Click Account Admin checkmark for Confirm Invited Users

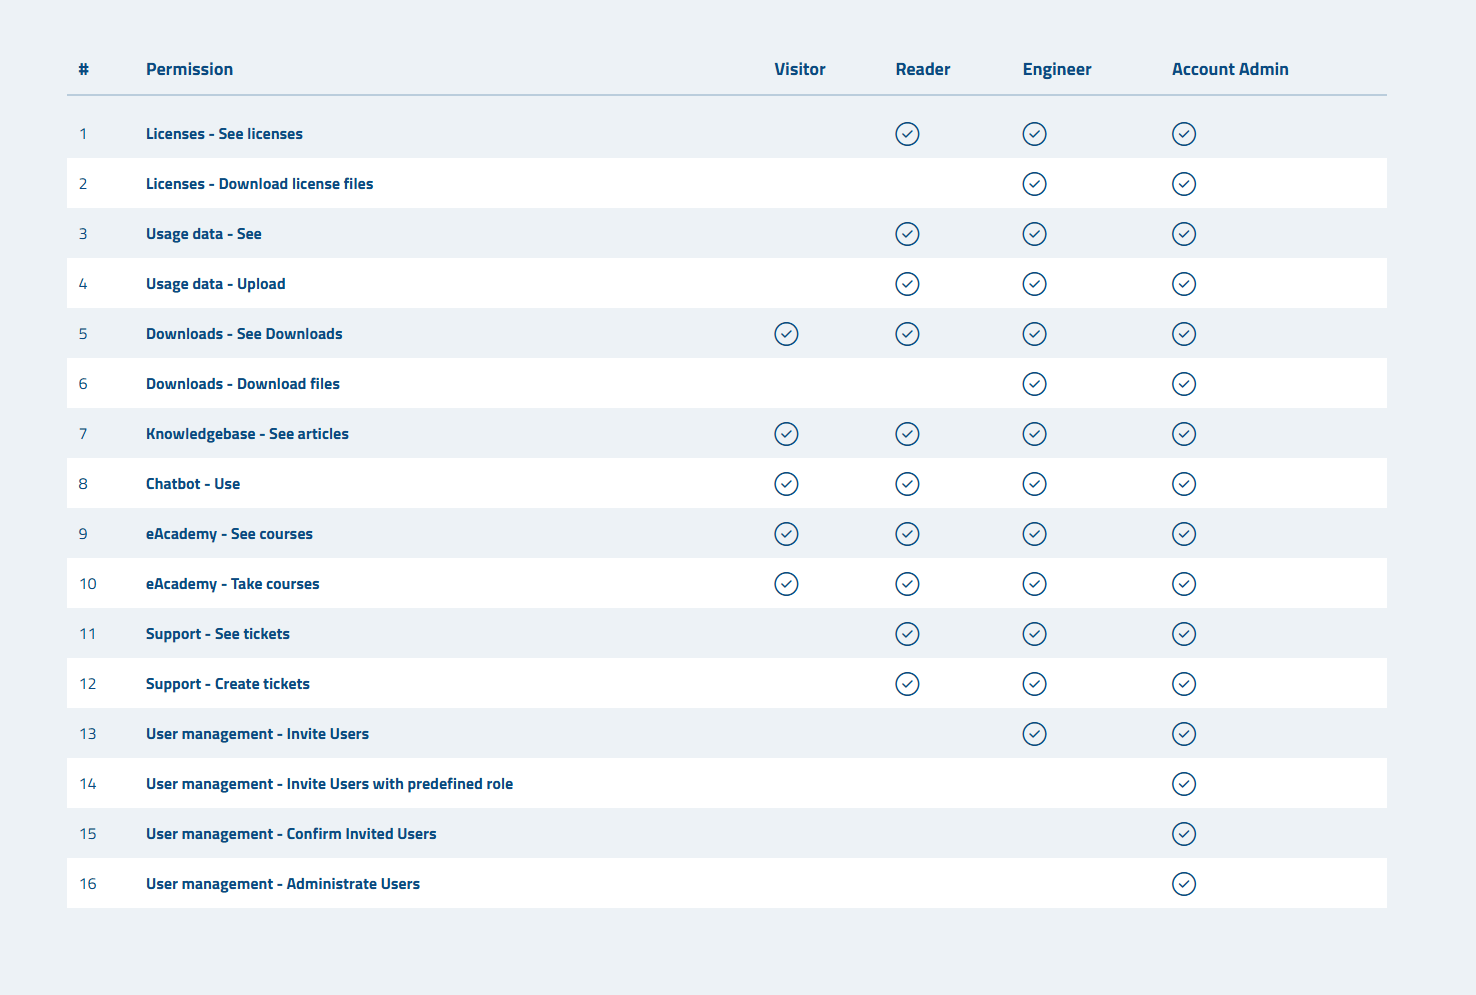coord(1183,834)
